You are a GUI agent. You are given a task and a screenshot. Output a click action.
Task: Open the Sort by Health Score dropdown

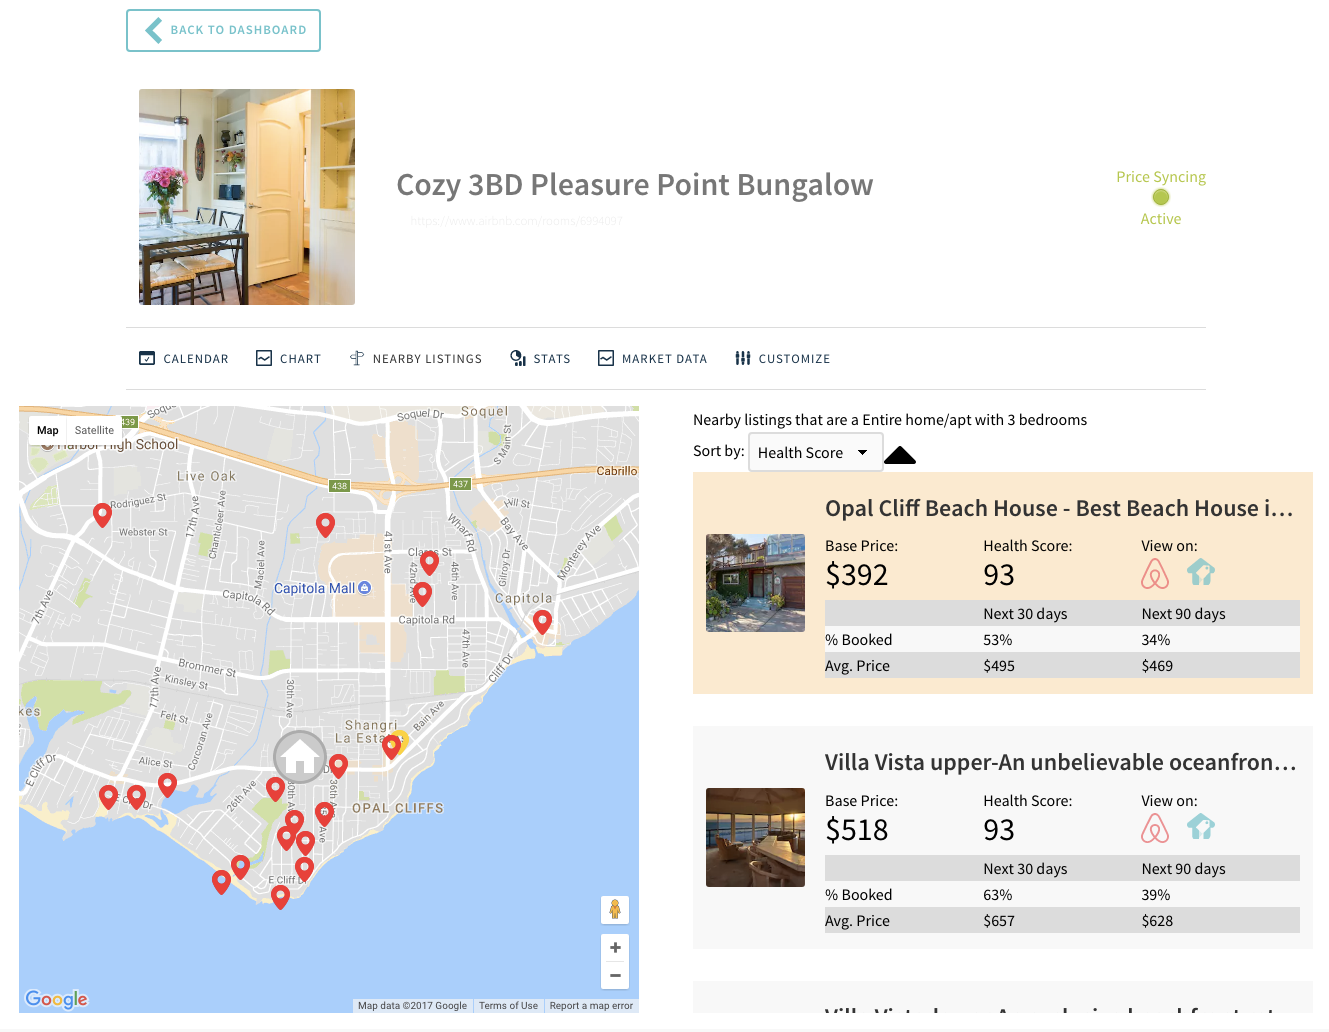point(815,452)
